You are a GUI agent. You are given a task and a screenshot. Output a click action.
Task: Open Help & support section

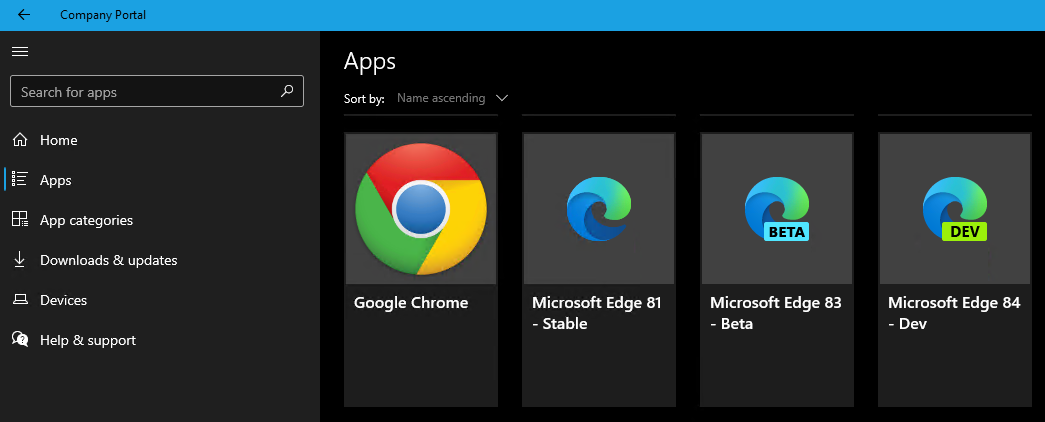(87, 340)
